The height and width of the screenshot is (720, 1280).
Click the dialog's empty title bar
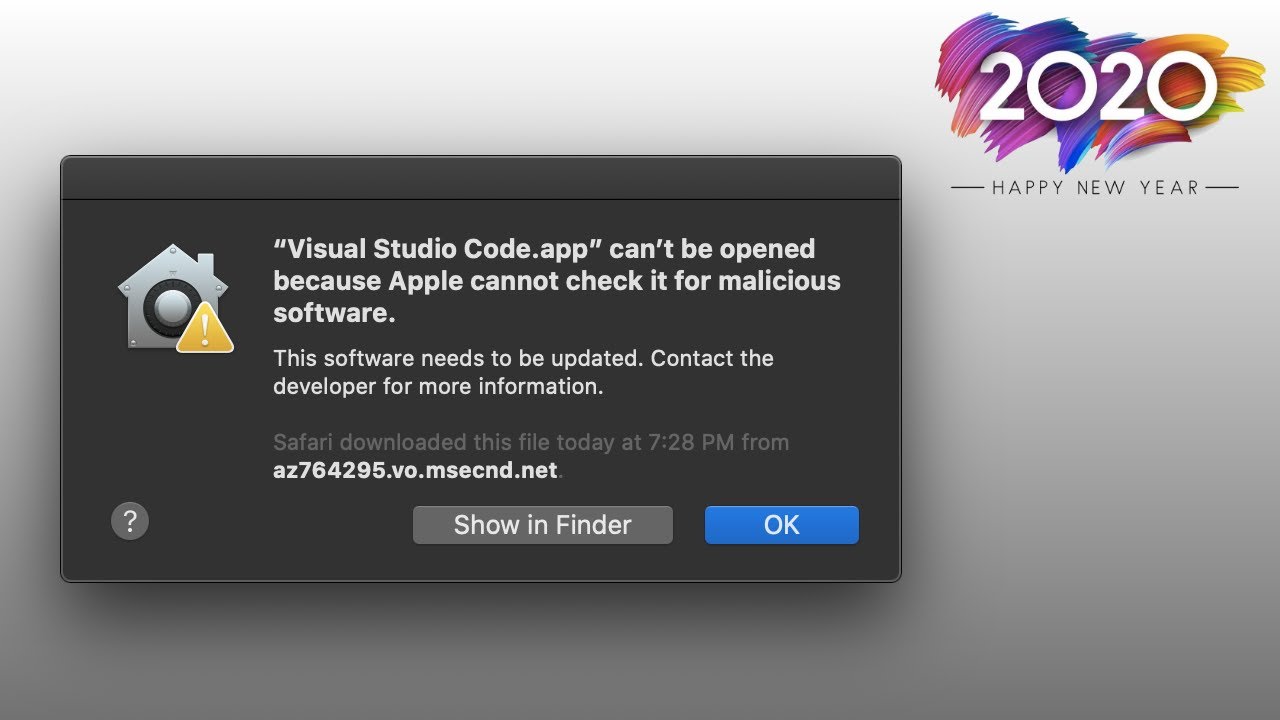480,178
